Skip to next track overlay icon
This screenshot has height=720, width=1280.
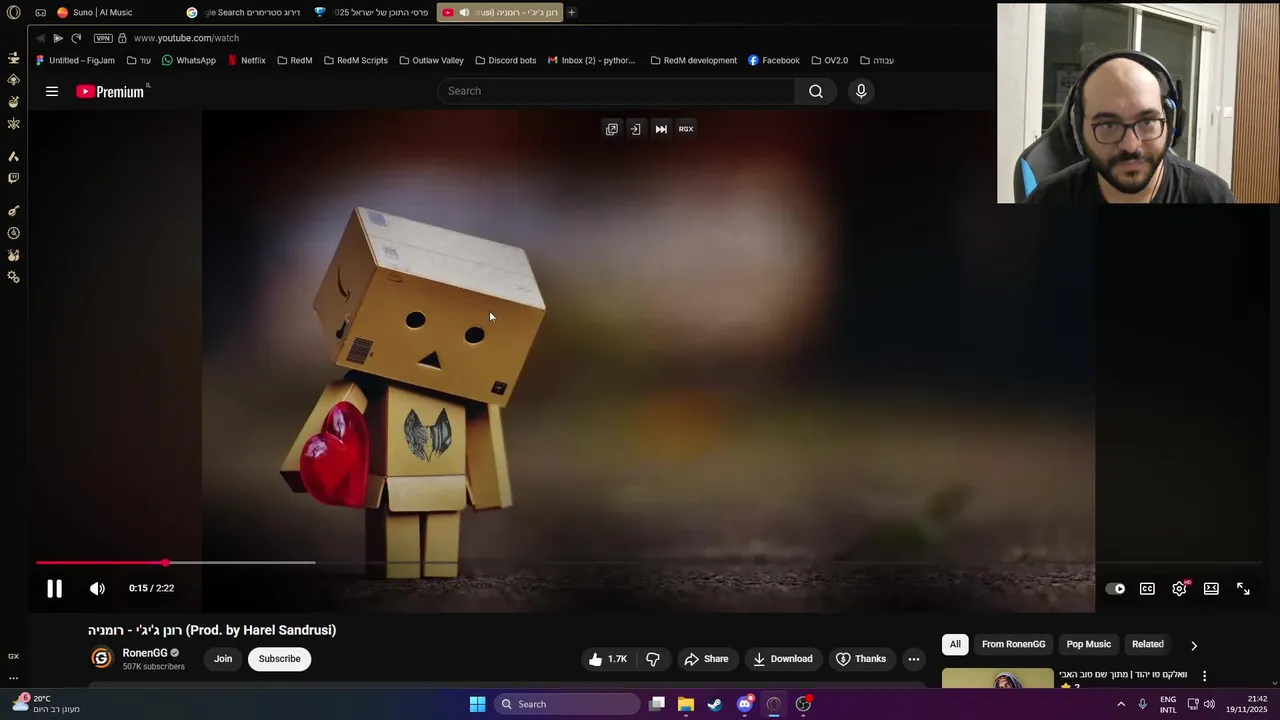[x=661, y=129]
